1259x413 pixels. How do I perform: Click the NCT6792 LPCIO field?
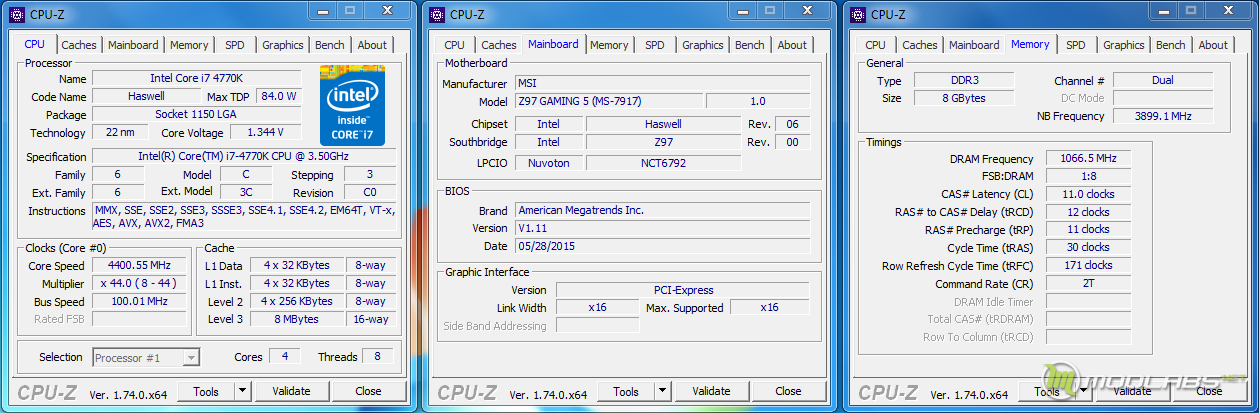(x=663, y=162)
